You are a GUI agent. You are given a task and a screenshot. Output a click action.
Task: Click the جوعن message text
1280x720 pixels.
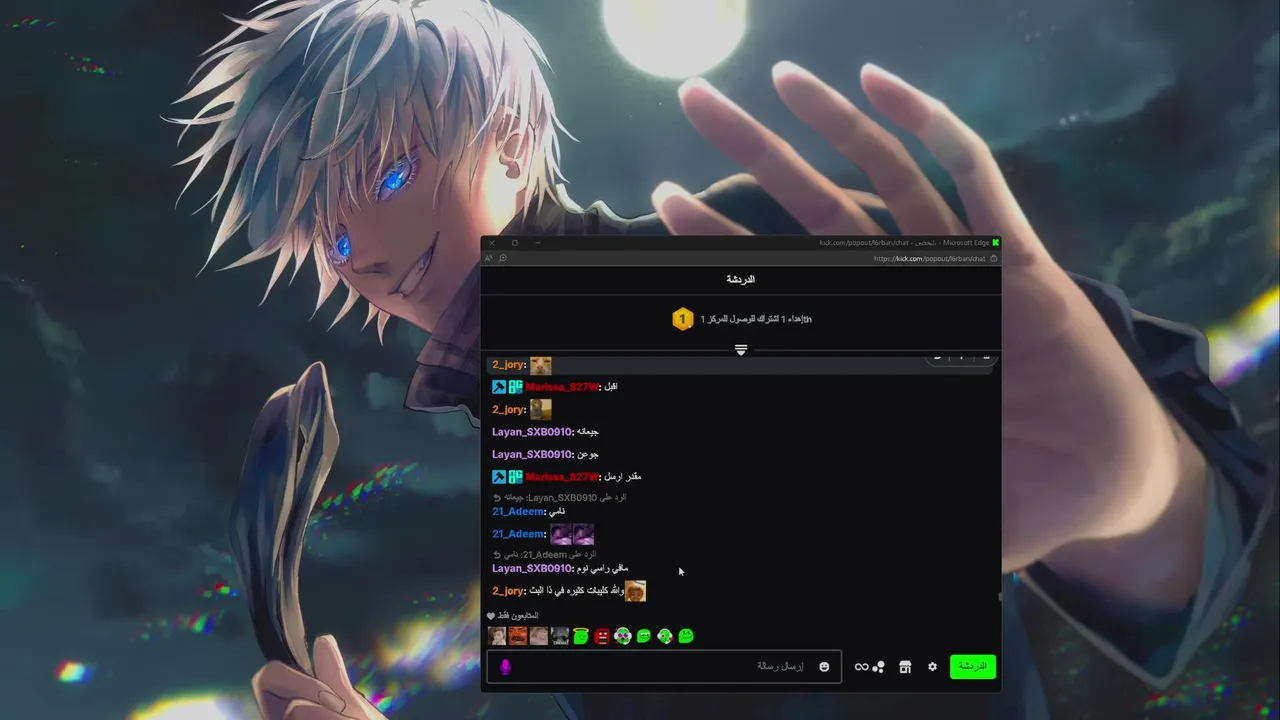(x=588, y=454)
